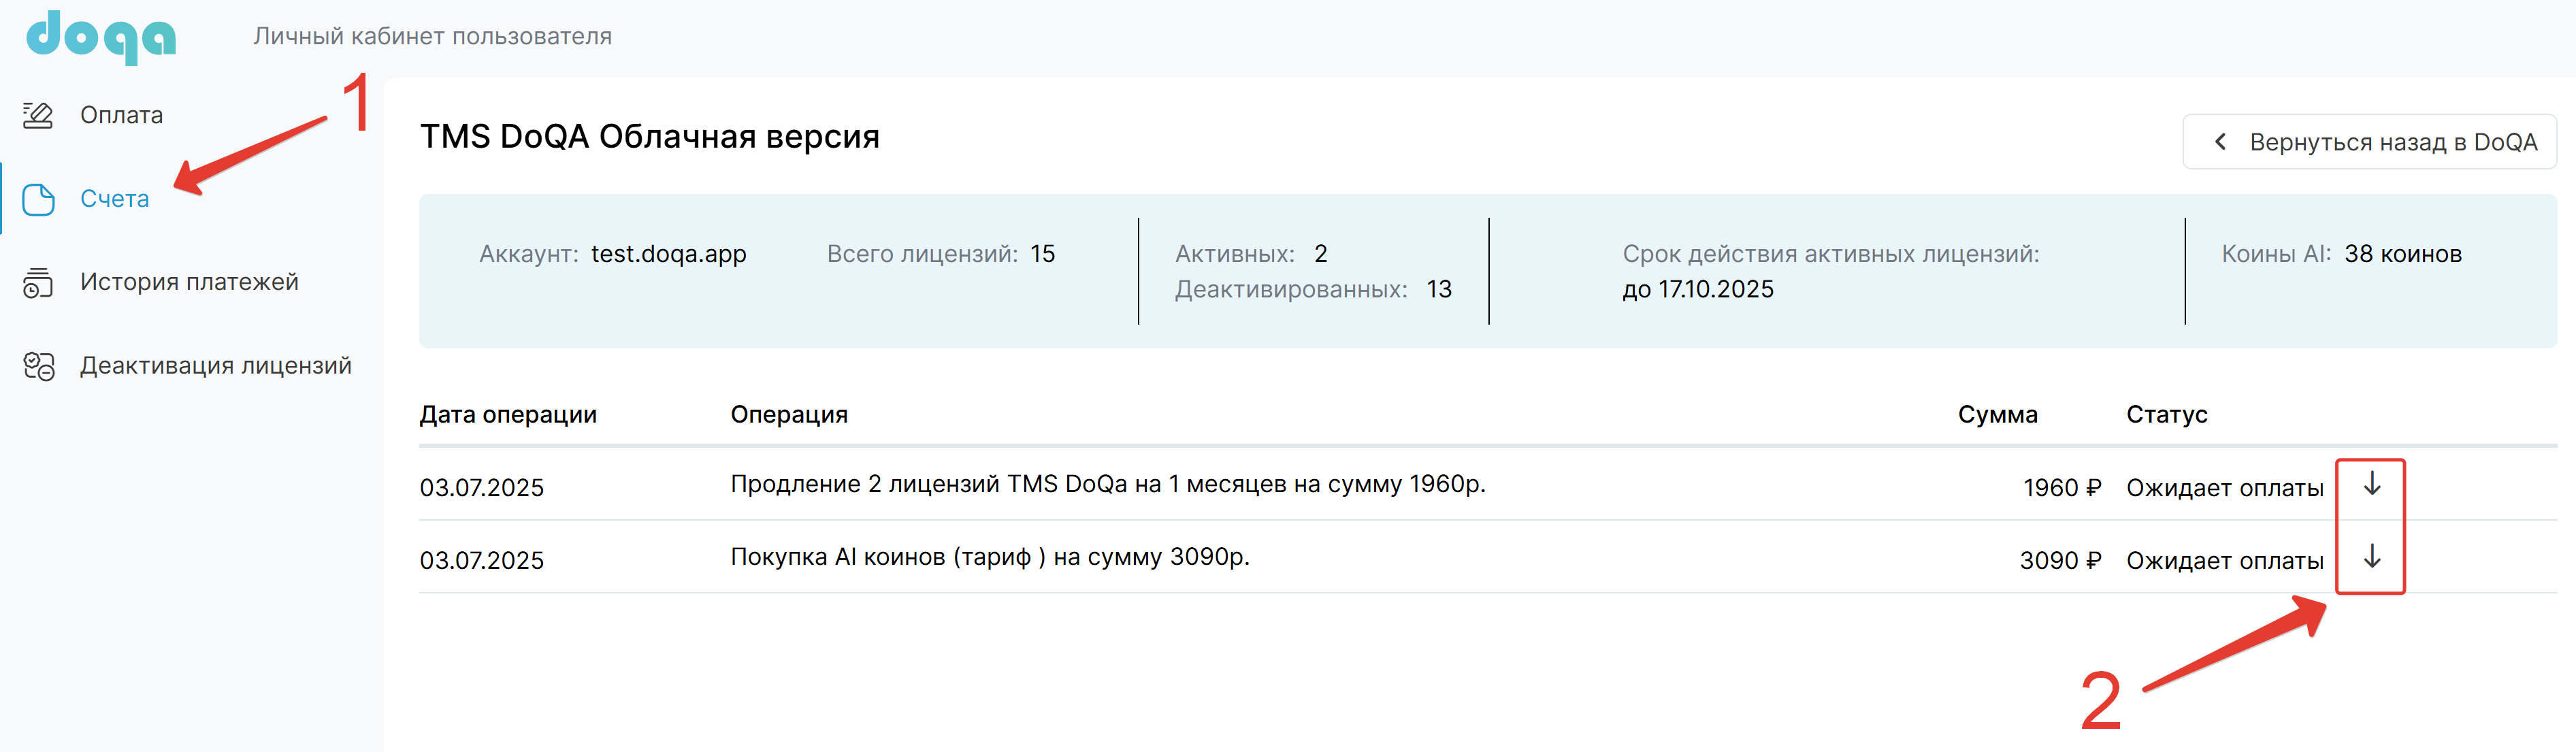Click the doqa logo

coord(101,38)
